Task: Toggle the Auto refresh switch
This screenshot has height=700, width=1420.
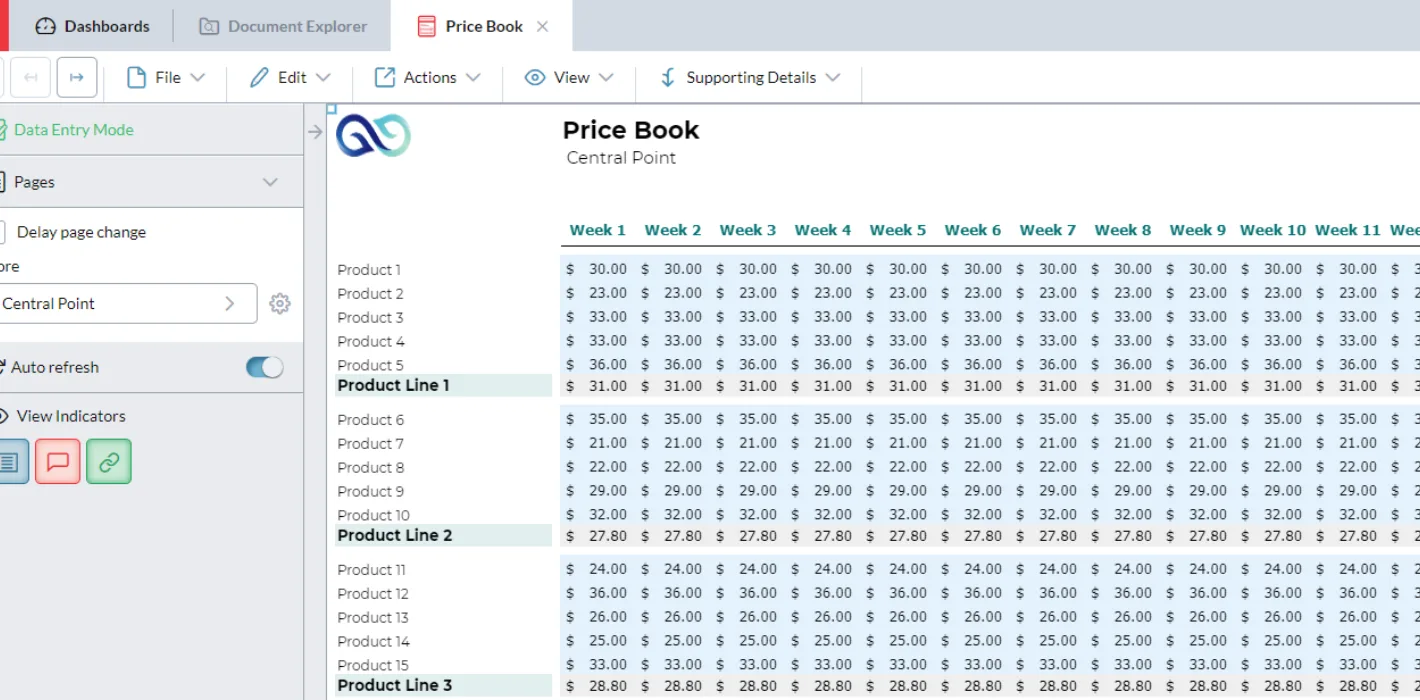Action: tap(265, 367)
